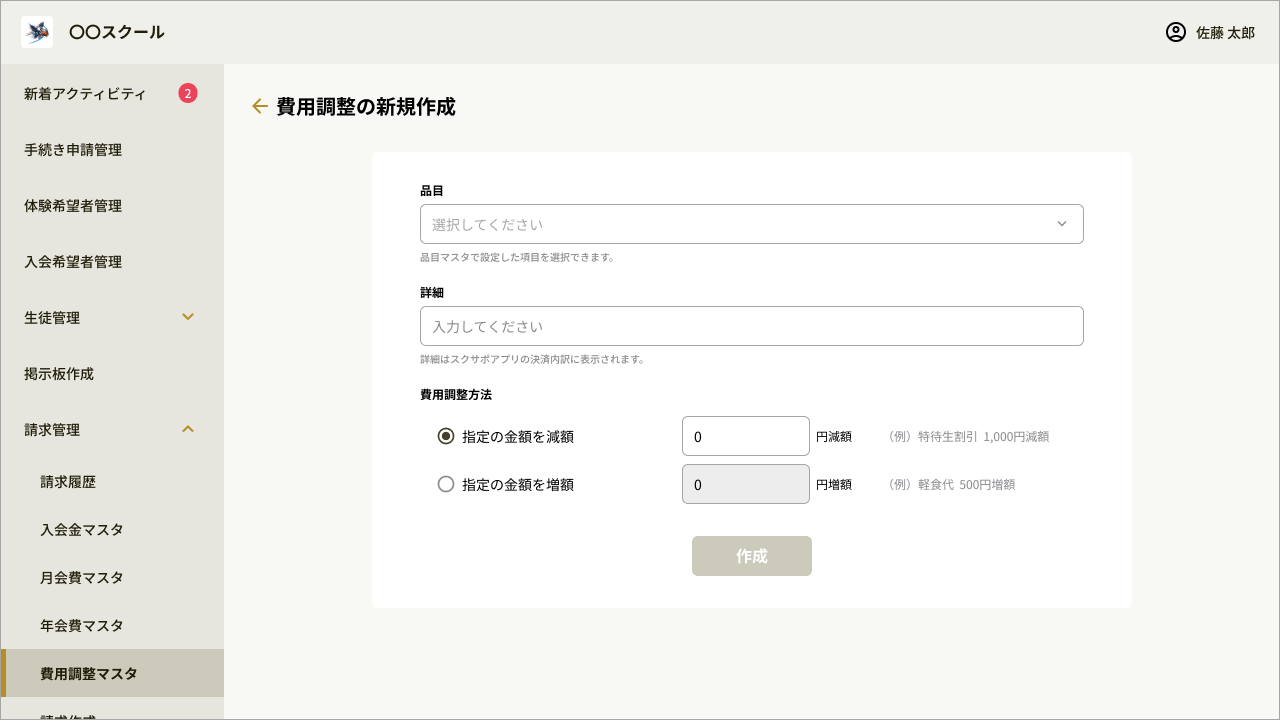Click the hint 品目マスタで設定した項目を選択できます。
This screenshot has width=1280, height=720.
518,257
